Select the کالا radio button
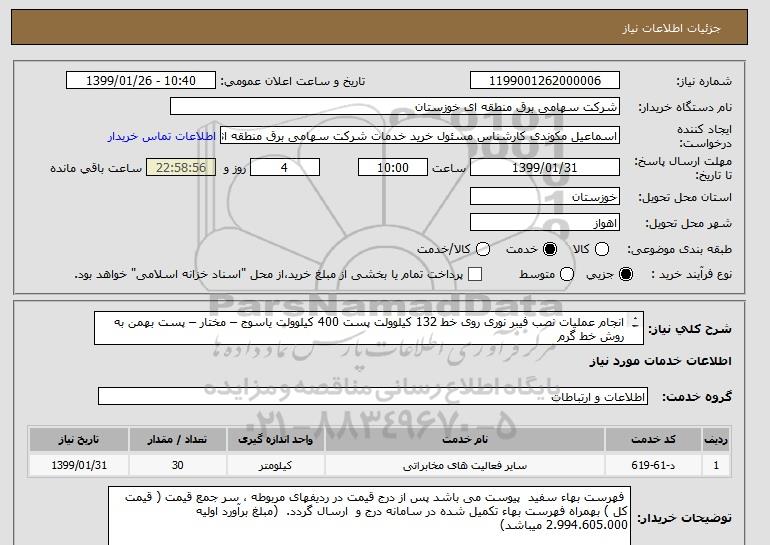This screenshot has height=545, width=770. click(x=602, y=249)
